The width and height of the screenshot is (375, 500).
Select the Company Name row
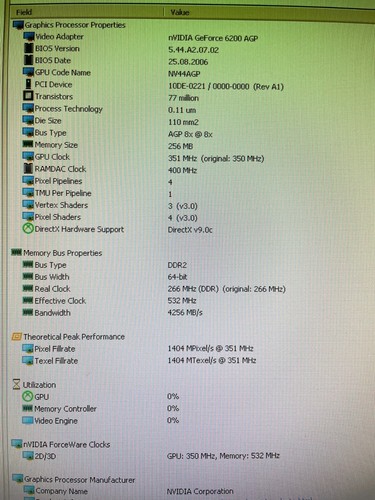pyautogui.click(x=187, y=491)
